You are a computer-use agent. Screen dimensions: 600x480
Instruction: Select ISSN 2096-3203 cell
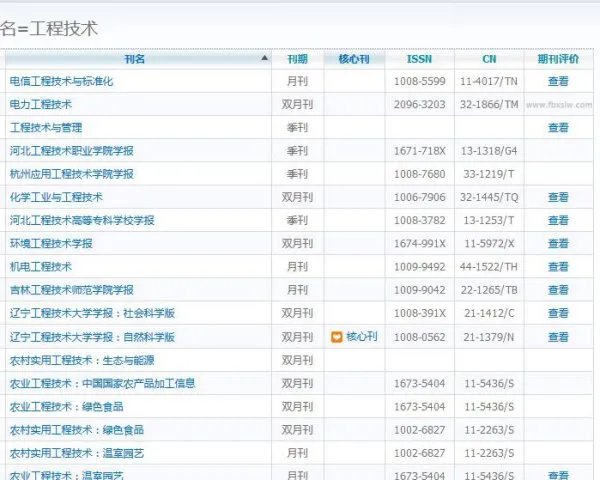click(419, 104)
